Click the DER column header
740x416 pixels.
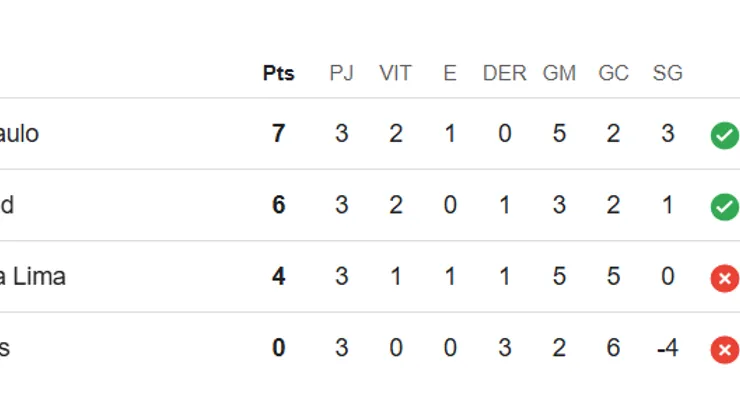tap(504, 74)
